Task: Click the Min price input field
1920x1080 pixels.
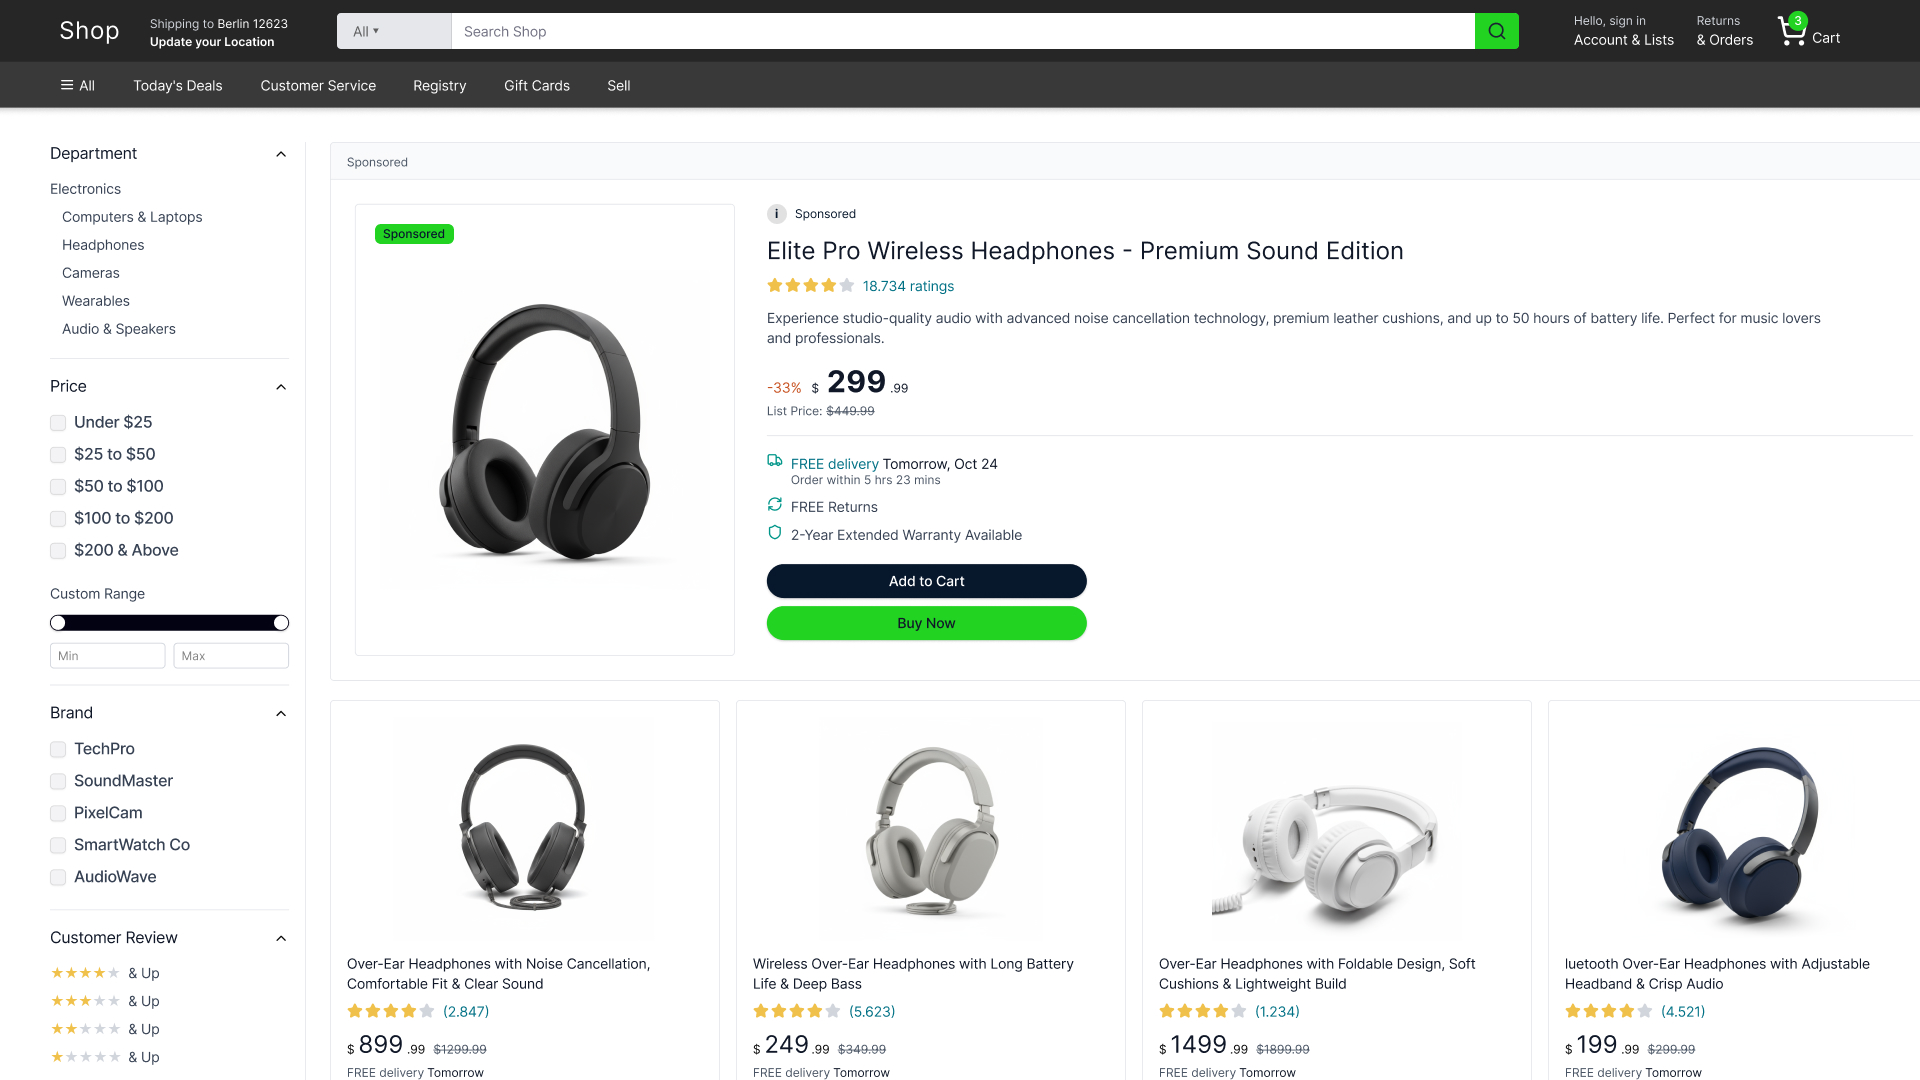Action: 108,656
